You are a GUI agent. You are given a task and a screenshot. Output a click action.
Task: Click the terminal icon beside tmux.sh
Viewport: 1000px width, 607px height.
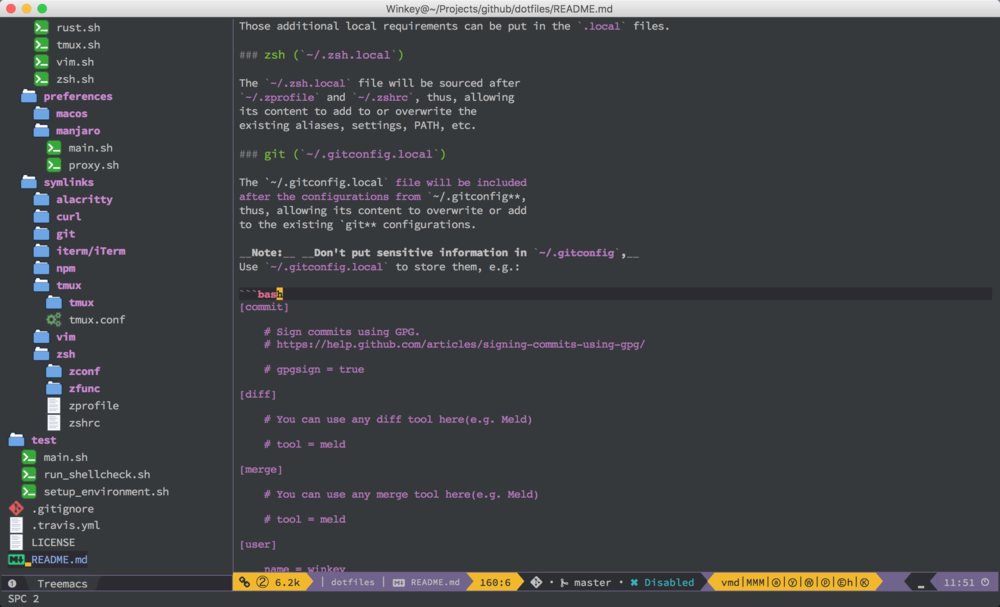pos(41,45)
